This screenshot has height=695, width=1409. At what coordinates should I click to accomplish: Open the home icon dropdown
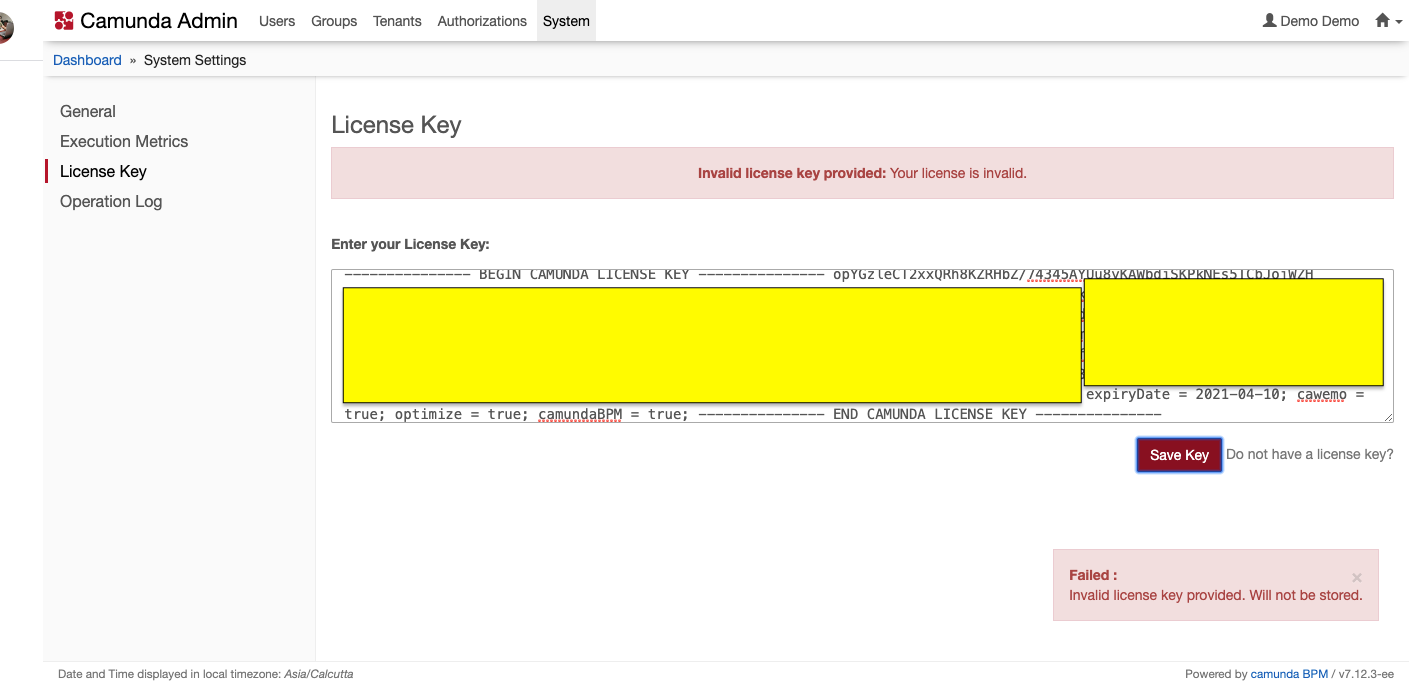point(1389,20)
